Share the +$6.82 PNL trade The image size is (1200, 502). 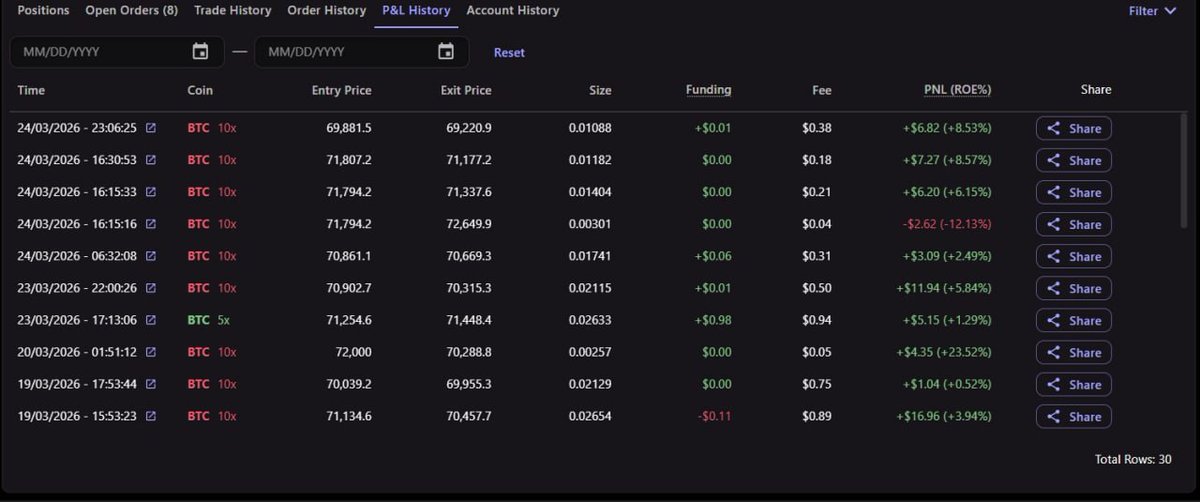[1074, 128]
